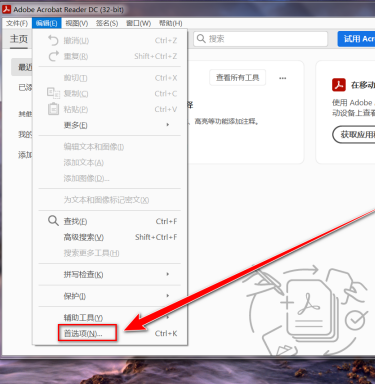This screenshot has height=384, width=375.
Task: Open the three-dots more options
Action: (283, 78)
